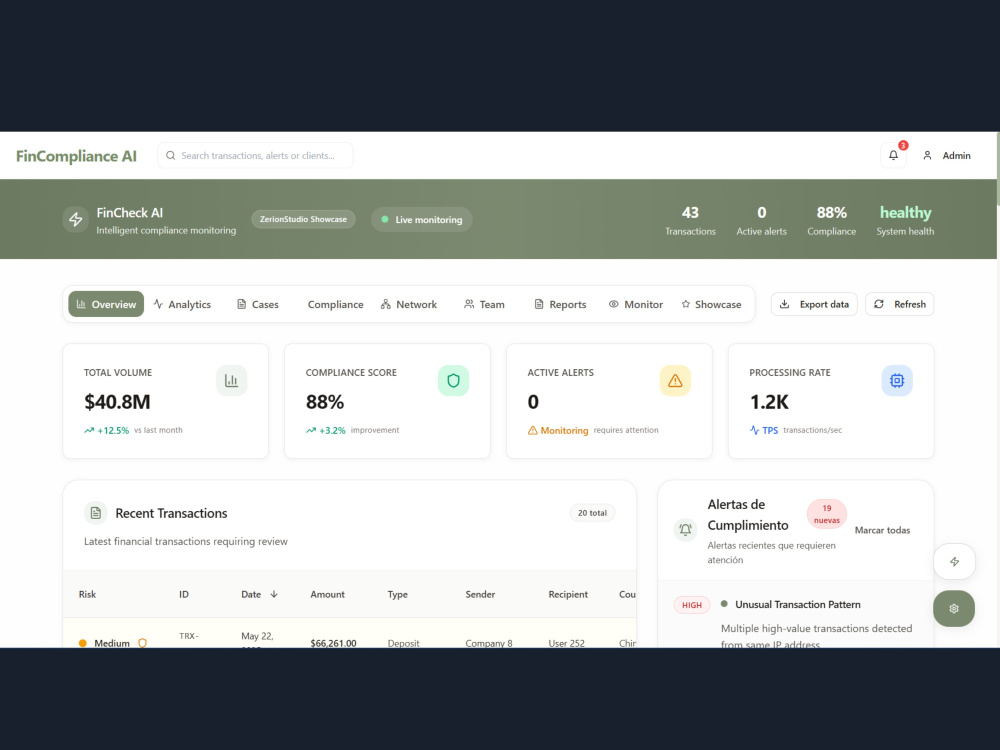Screen dimensions: 1000x750
Task: Click the Unusual Transaction Pattern alert title
Action: 798,605
